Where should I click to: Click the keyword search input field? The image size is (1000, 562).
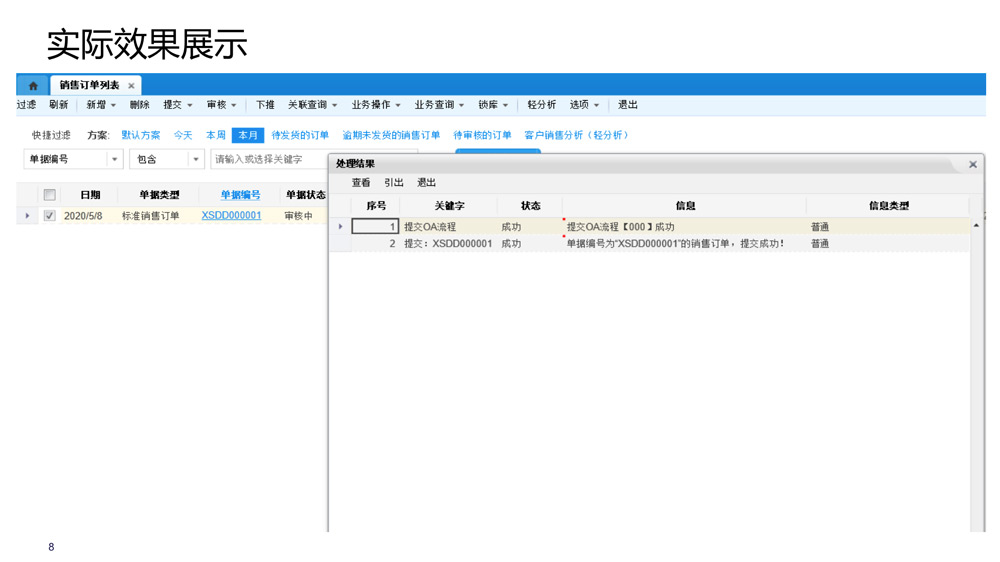[x=269, y=159]
